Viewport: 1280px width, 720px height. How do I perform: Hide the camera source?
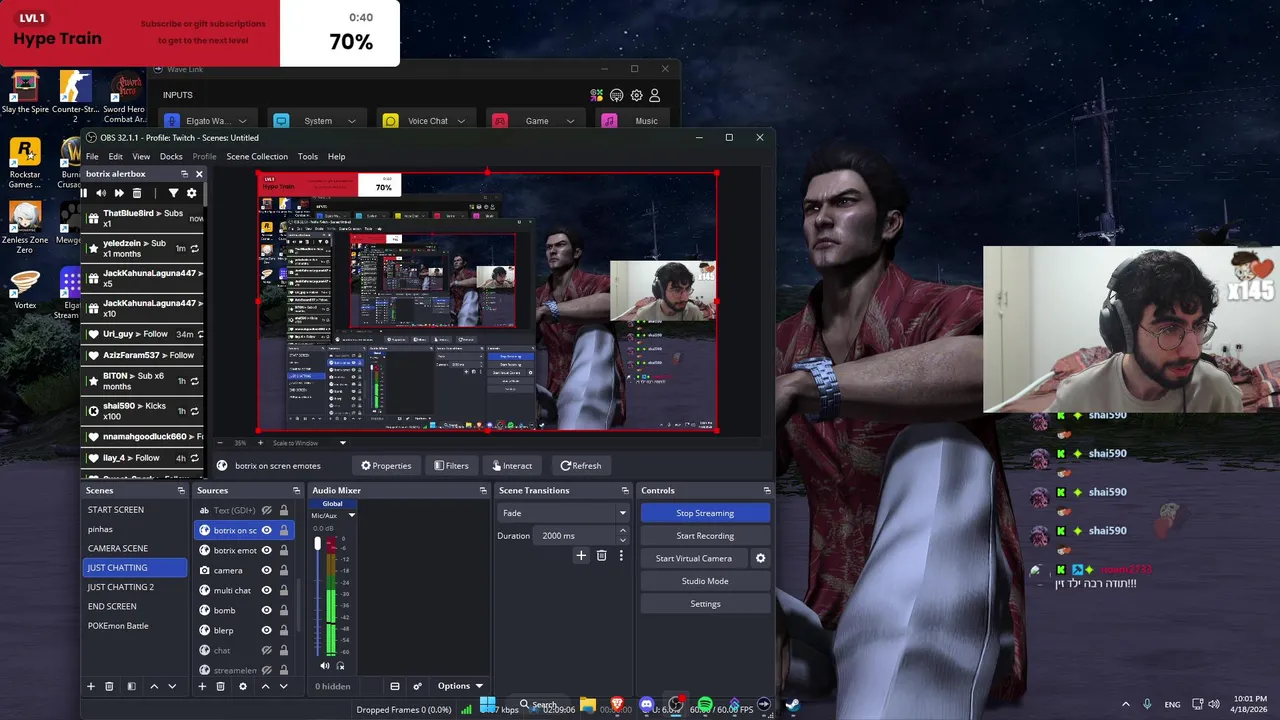click(x=266, y=570)
